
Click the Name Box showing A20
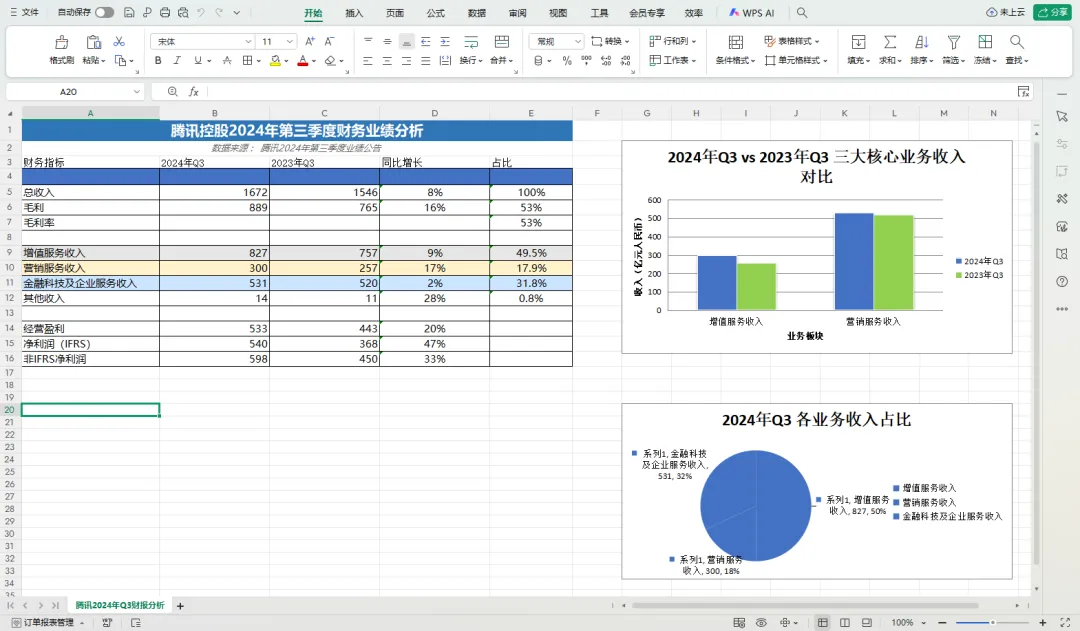68,91
